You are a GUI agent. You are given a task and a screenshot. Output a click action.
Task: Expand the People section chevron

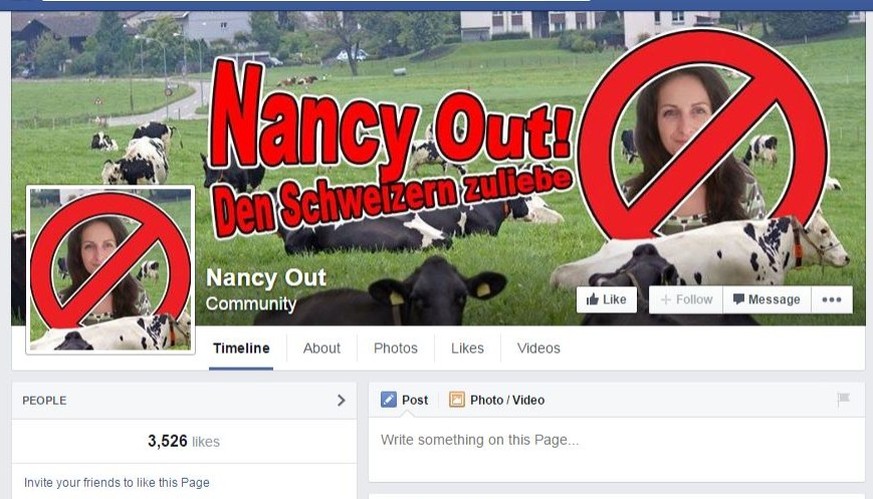[x=341, y=400]
